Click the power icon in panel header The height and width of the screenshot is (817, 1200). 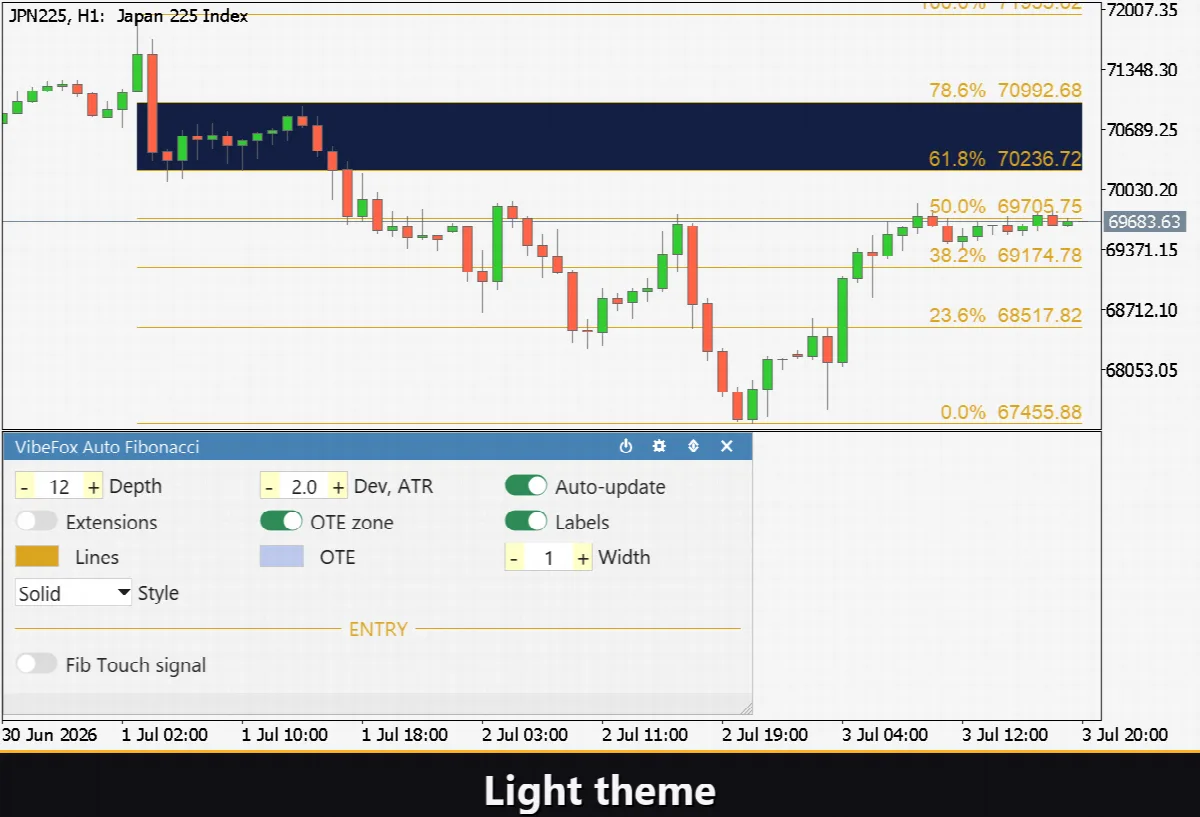point(626,446)
